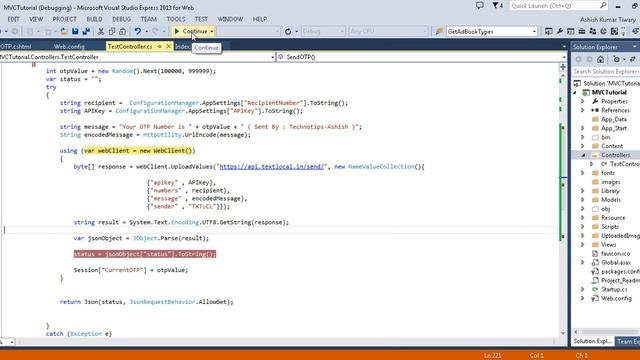
Task: Collapse the Controllers folder
Action: [x=583, y=155]
